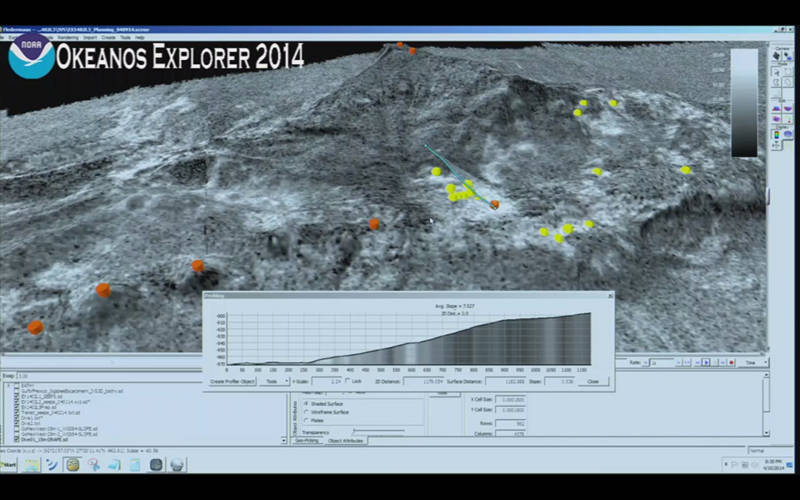Screen dimensions: 800x500
Task: Click second Camera icon with blue dot
Action: point(788,56)
